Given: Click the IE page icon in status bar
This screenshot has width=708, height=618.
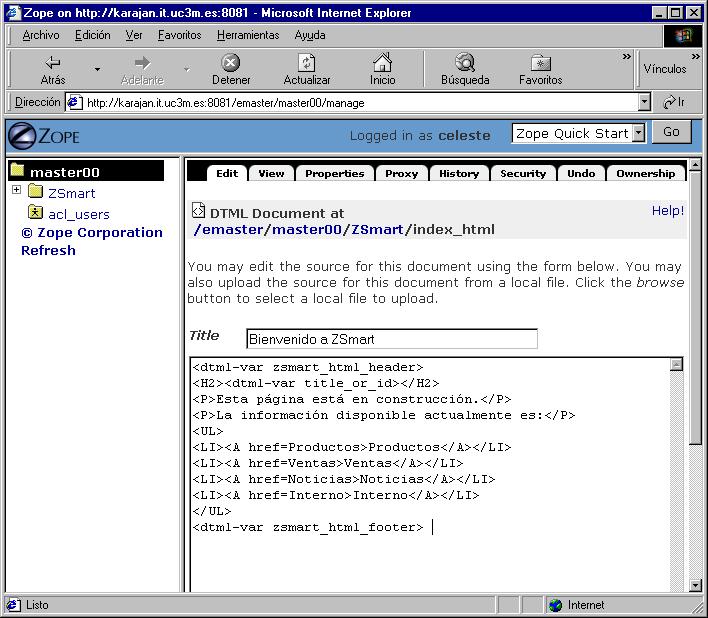Looking at the screenshot, I should pos(14,605).
